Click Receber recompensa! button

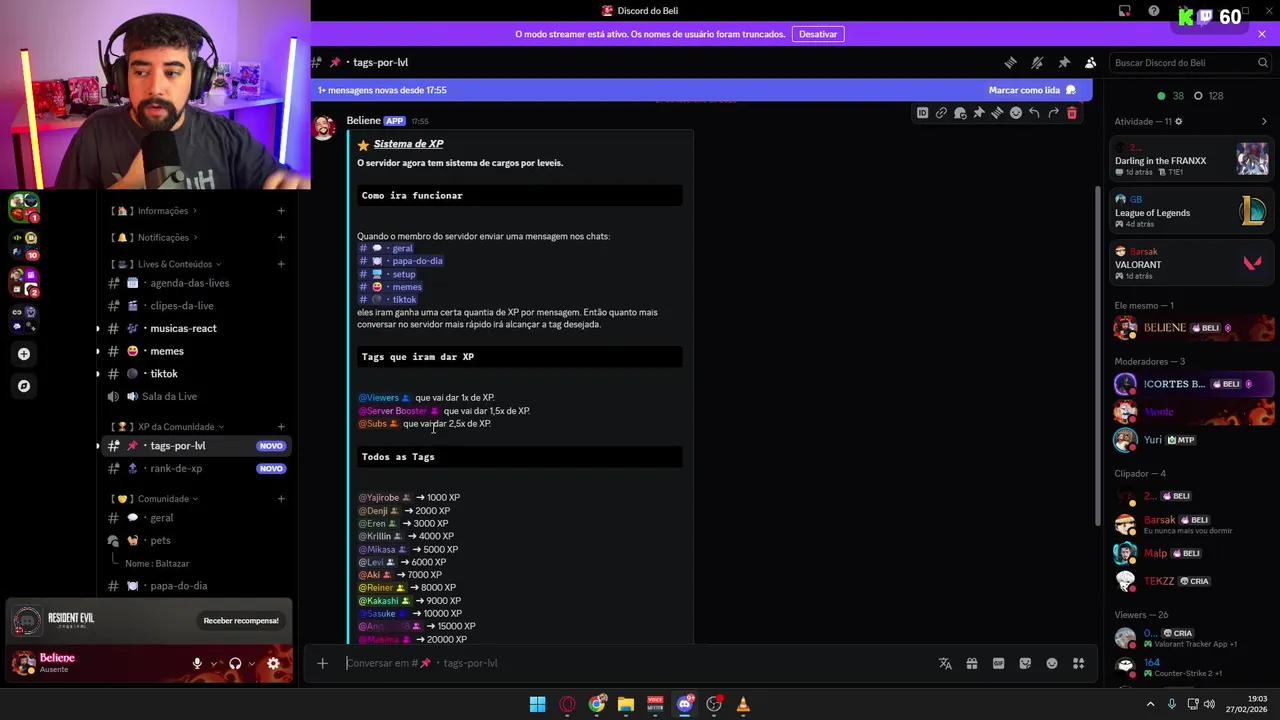(241, 621)
